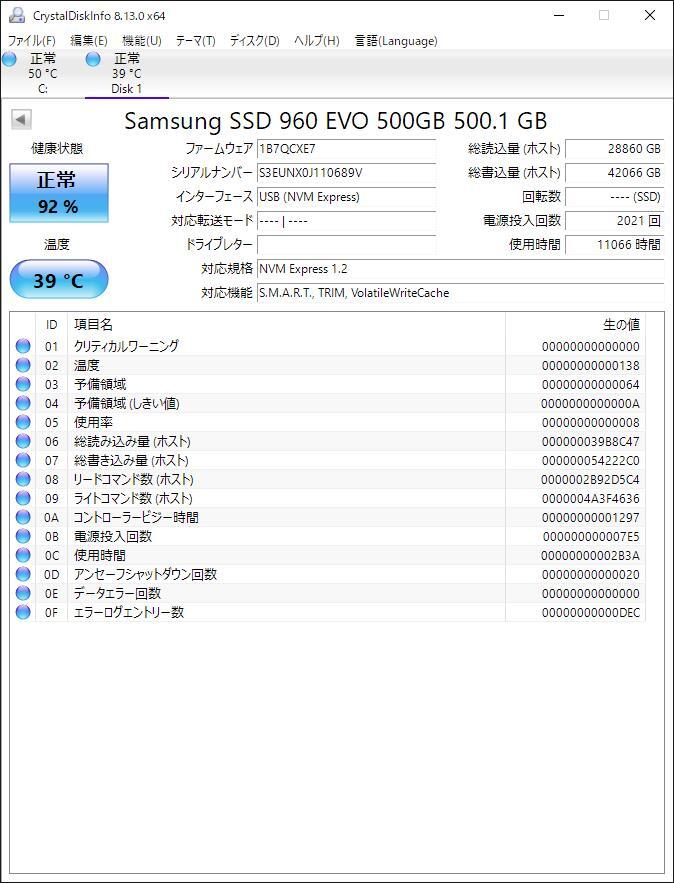
Task: Open the 機能(U) menu
Action: tap(142, 41)
